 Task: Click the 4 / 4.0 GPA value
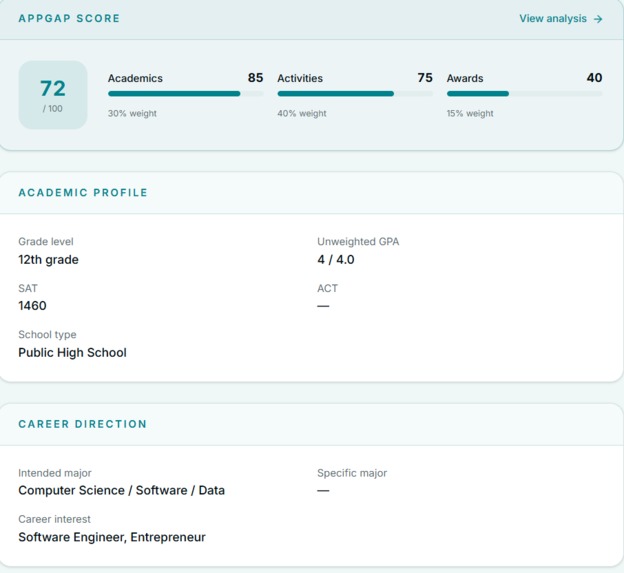point(336,259)
